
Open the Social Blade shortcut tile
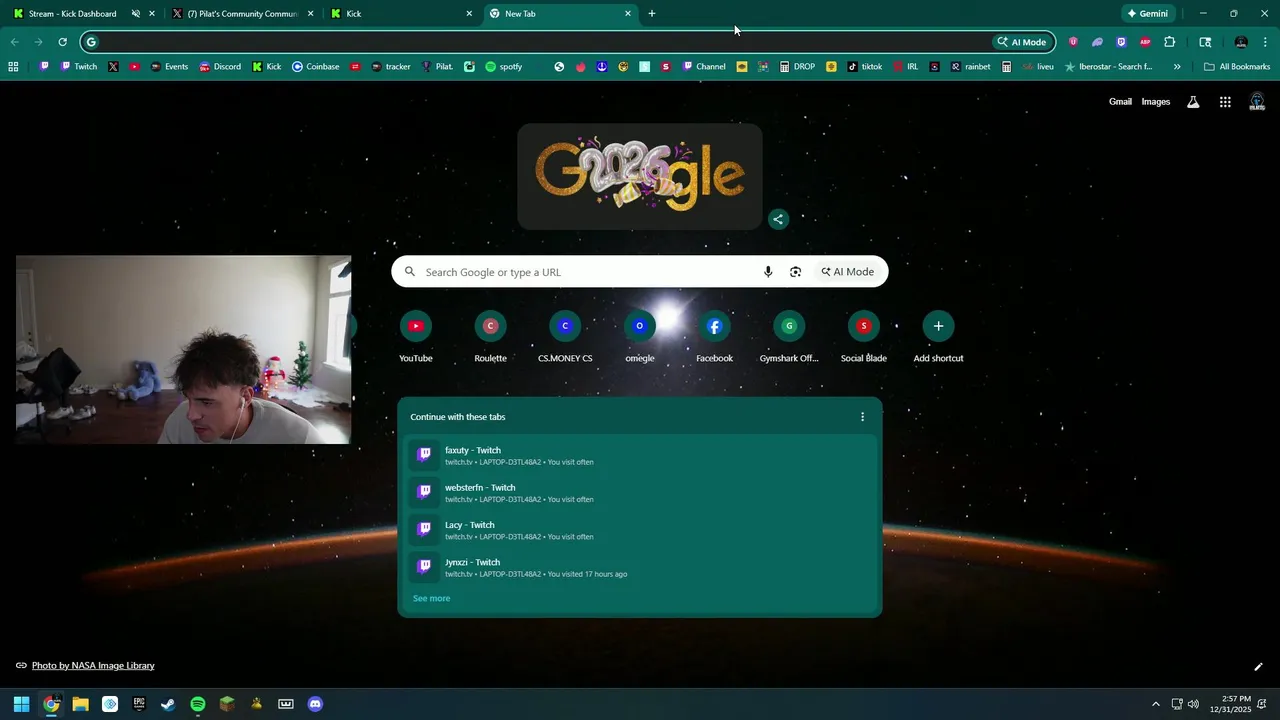864,337
